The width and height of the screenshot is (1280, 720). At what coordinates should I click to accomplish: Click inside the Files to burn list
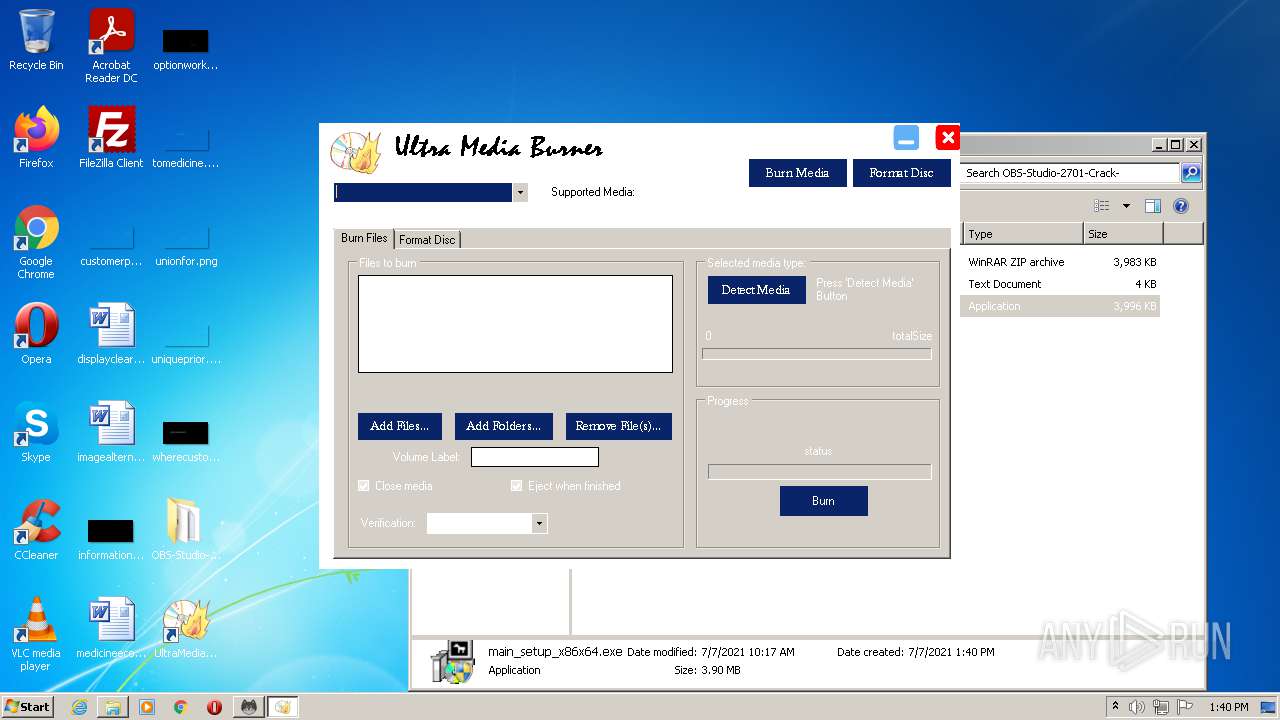coord(515,324)
